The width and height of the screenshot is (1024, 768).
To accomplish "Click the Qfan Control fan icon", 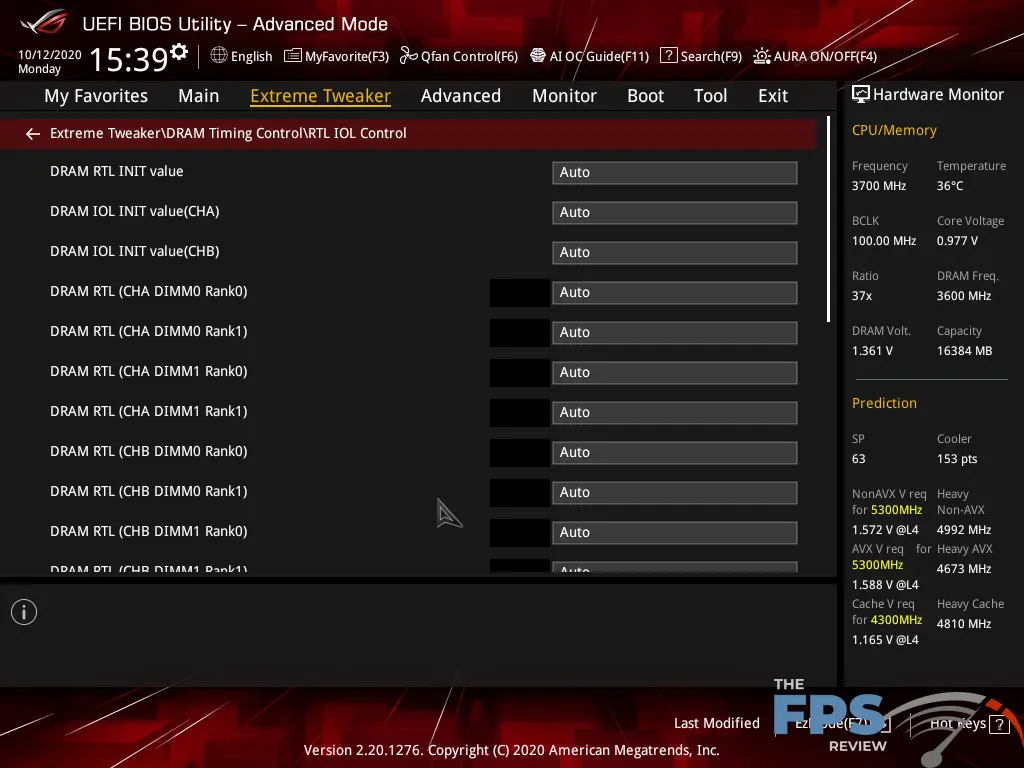I will 408,56.
